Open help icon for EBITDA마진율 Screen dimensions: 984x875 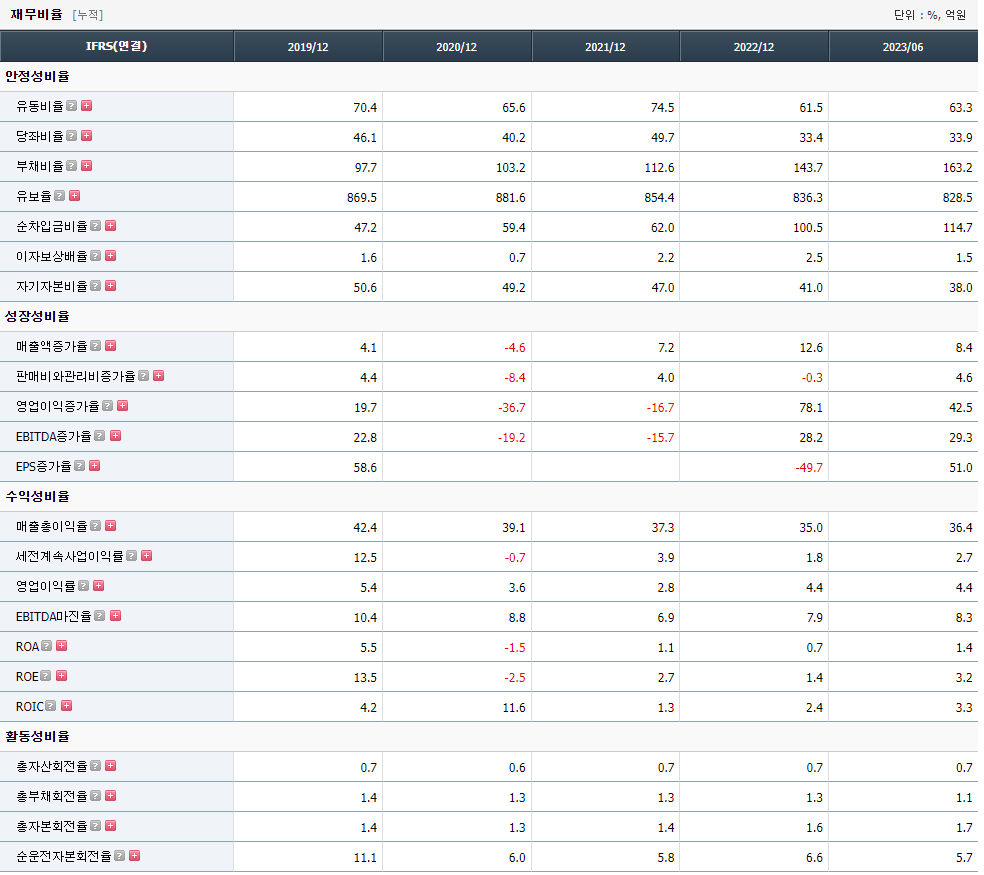[x=100, y=616]
